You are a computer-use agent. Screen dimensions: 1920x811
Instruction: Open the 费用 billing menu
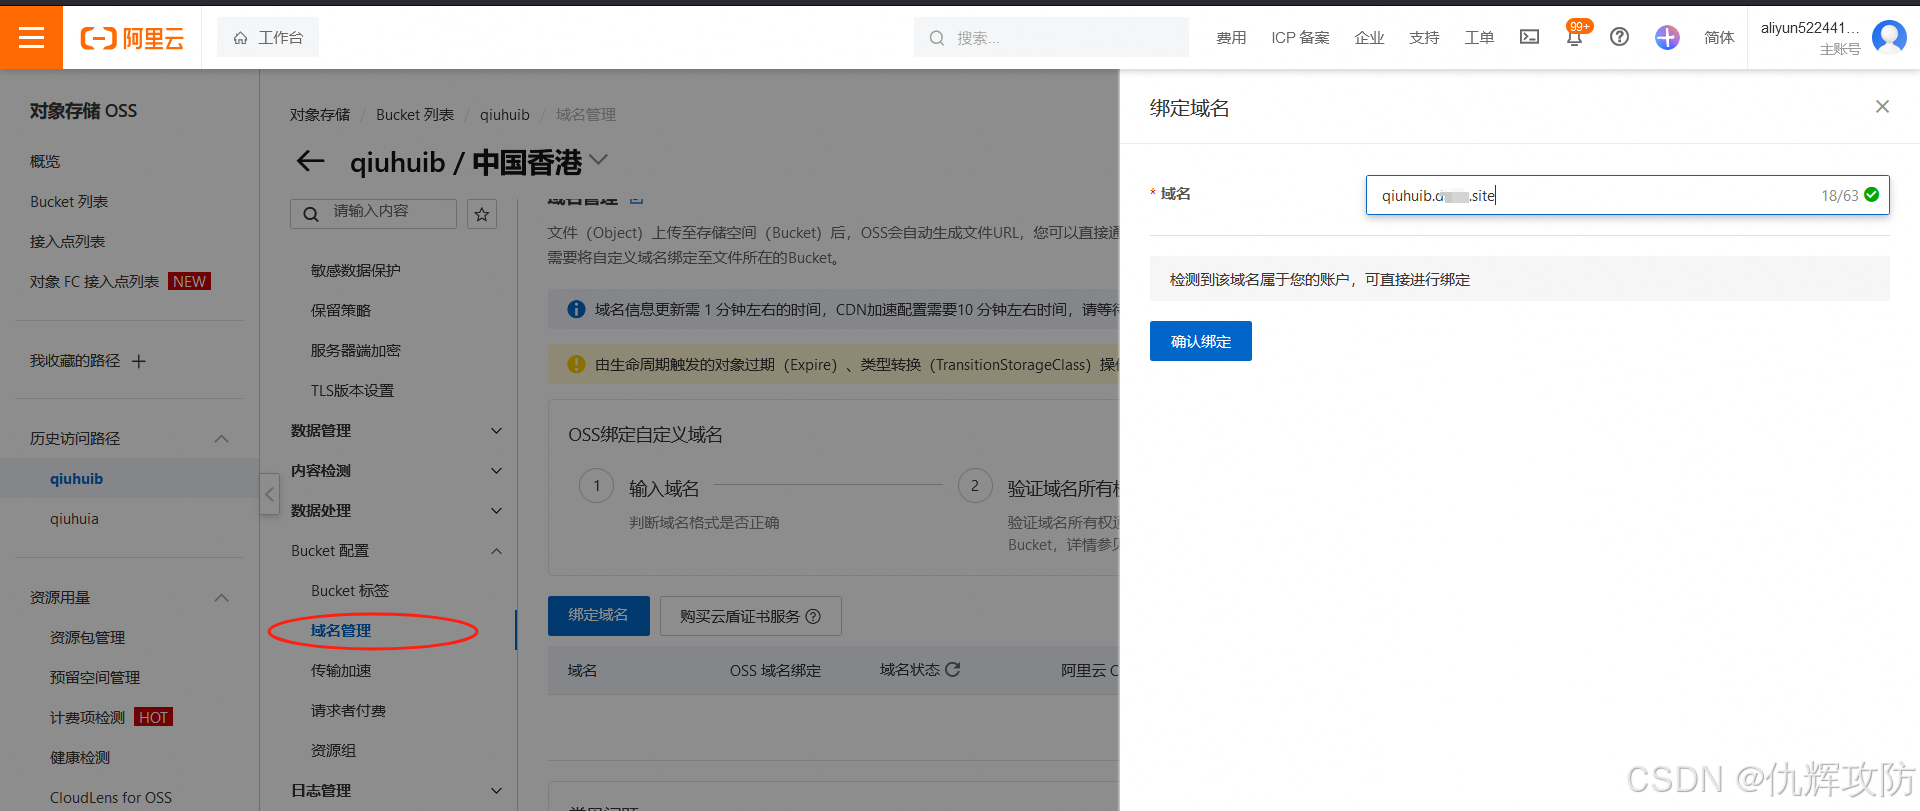1231,38
